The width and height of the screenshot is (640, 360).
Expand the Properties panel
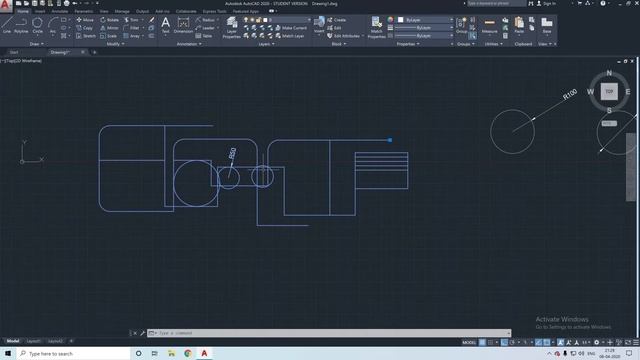(408, 44)
